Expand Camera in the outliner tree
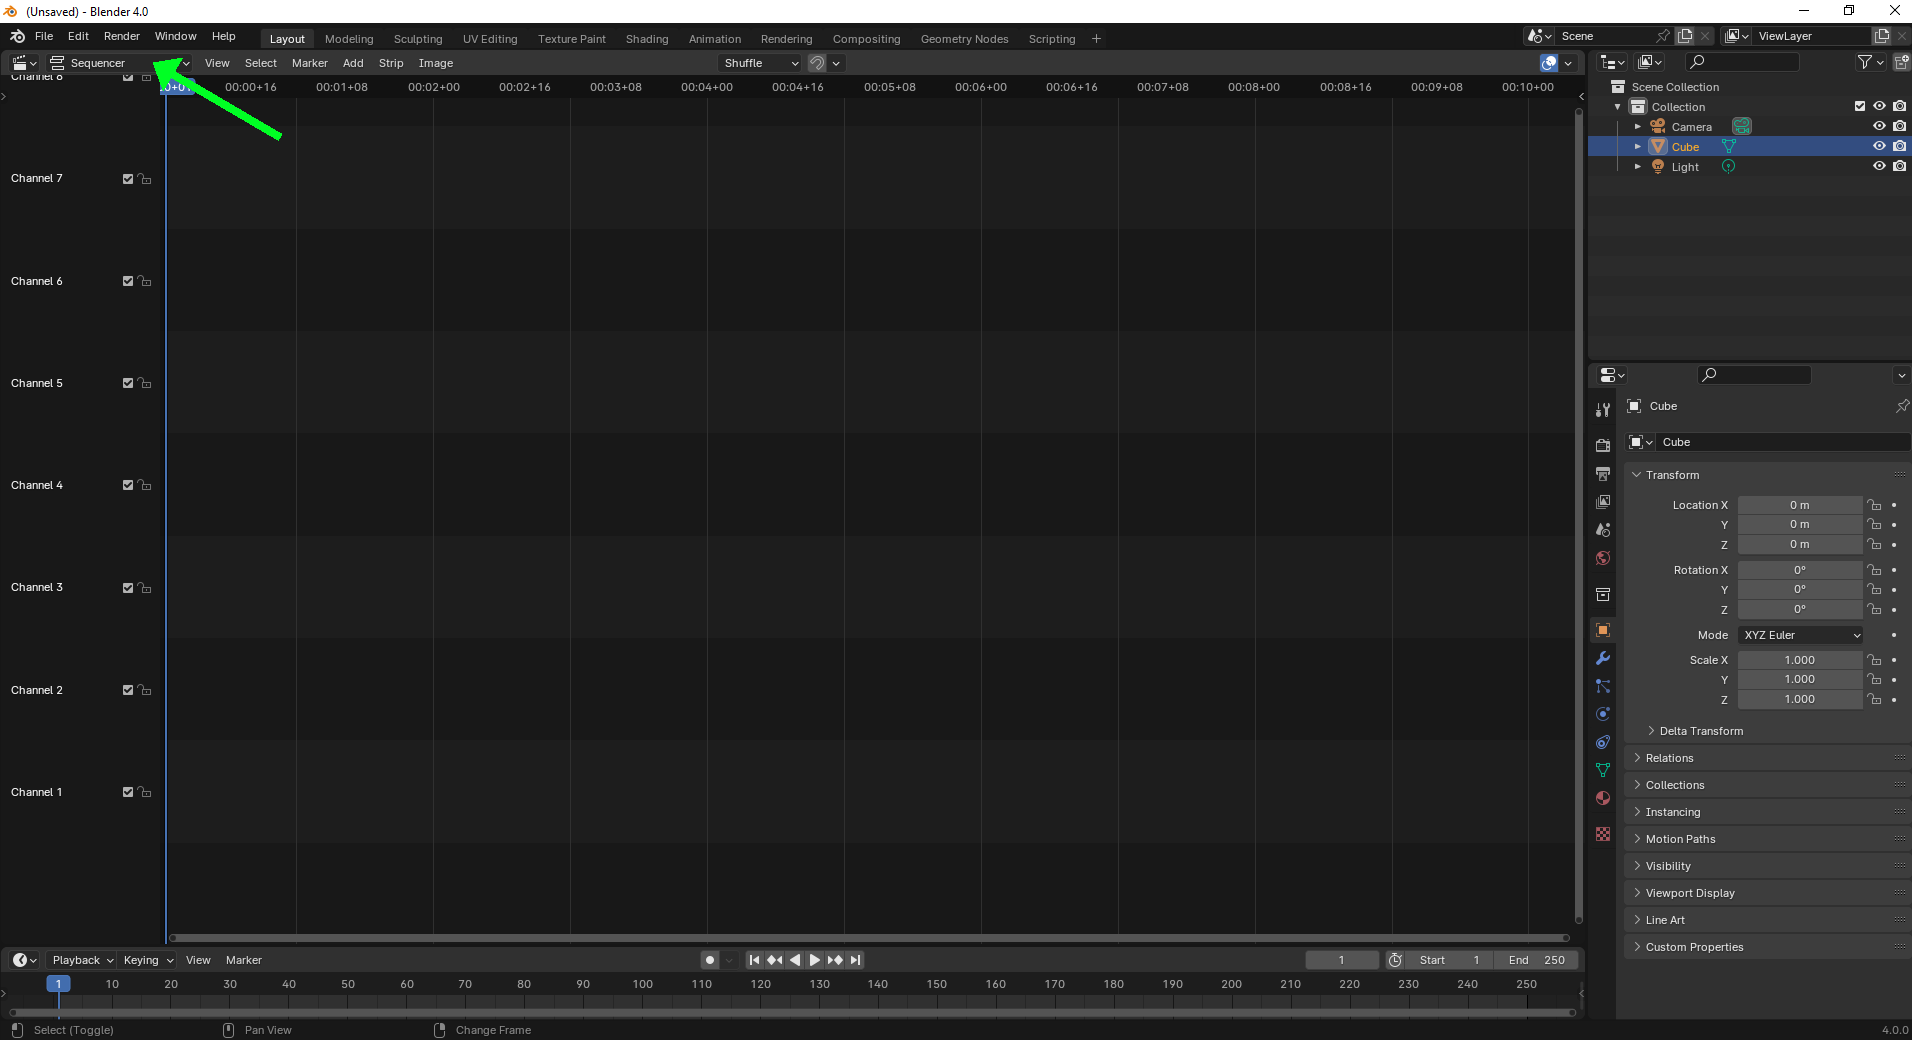The image size is (1912, 1040). pos(1638,127)
